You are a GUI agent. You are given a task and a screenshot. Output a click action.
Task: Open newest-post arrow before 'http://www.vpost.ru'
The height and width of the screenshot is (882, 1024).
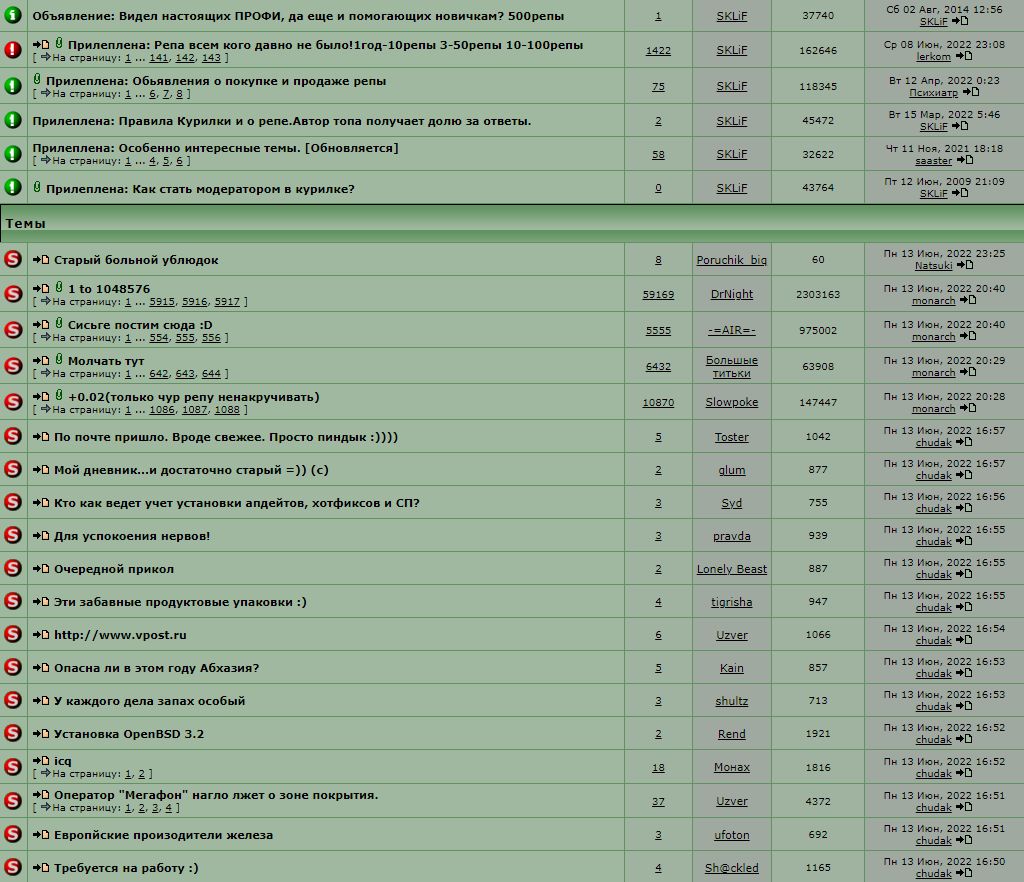coord(41,635)
